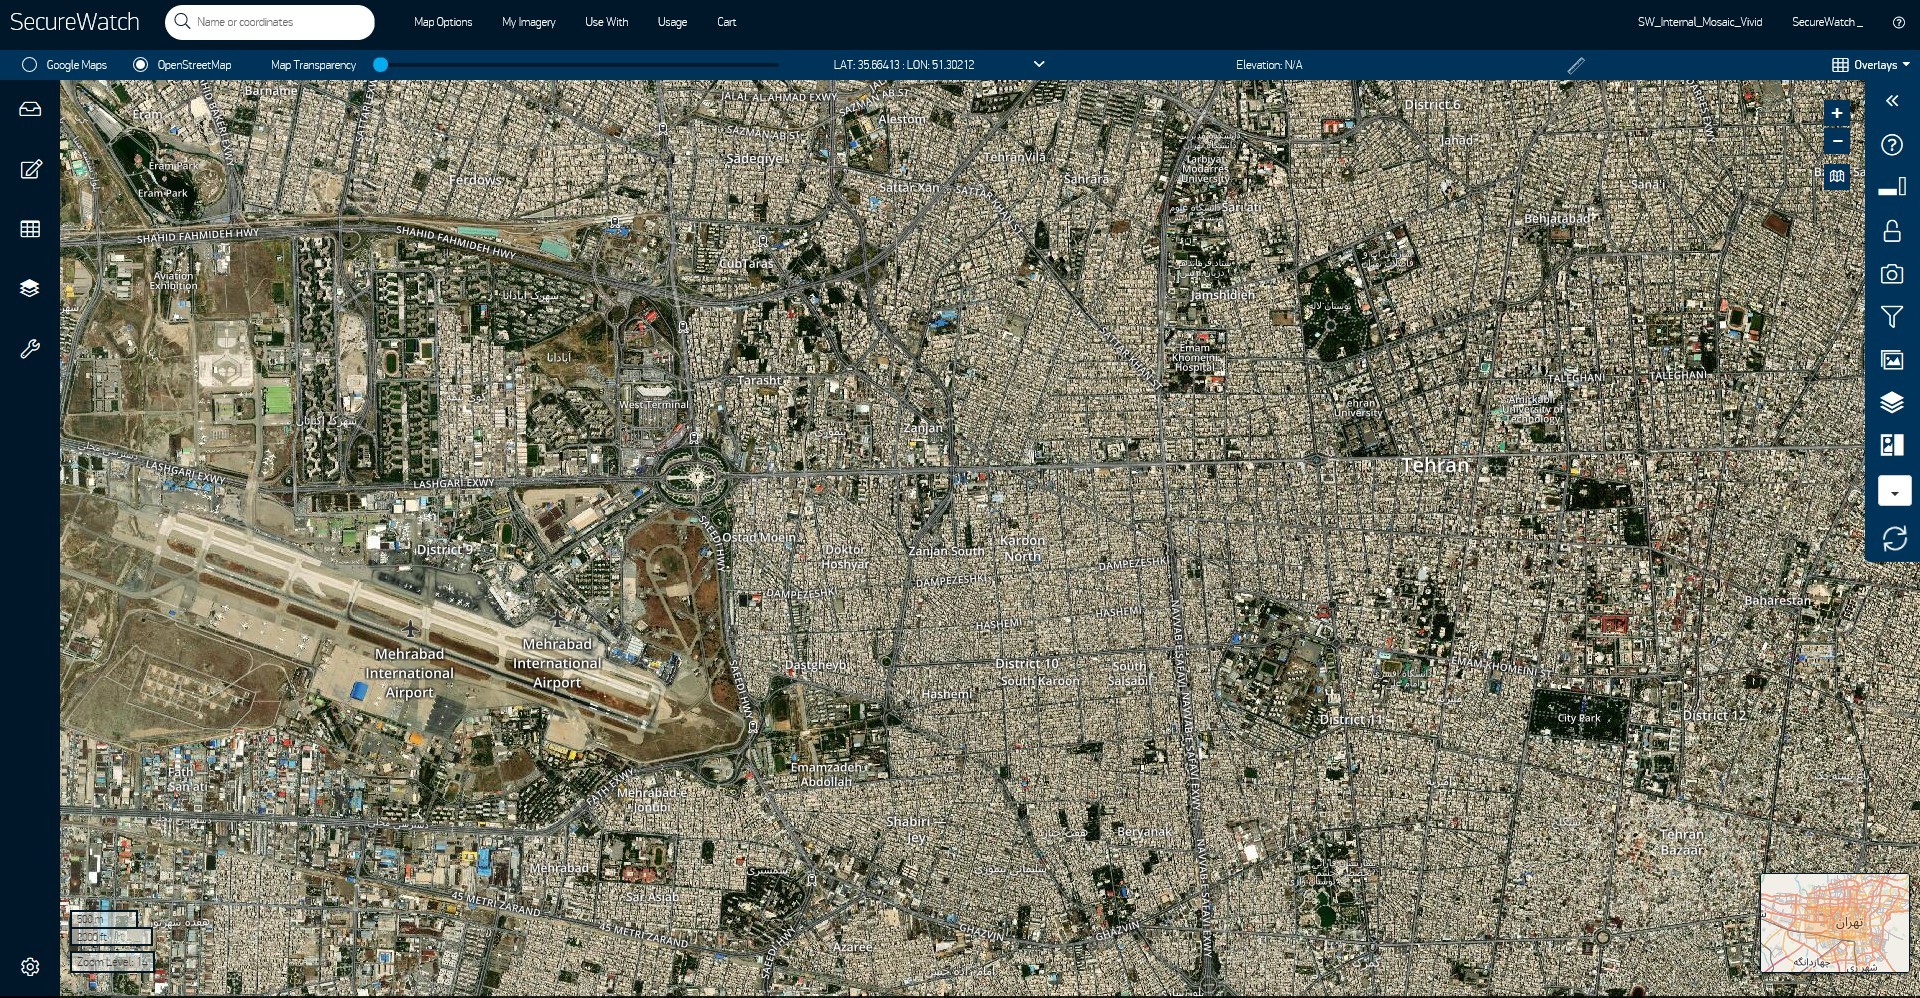The image size is (1920, 998).
Task: Open the inbox tray icon in left sidebar
Action: [x=30, y=109]
